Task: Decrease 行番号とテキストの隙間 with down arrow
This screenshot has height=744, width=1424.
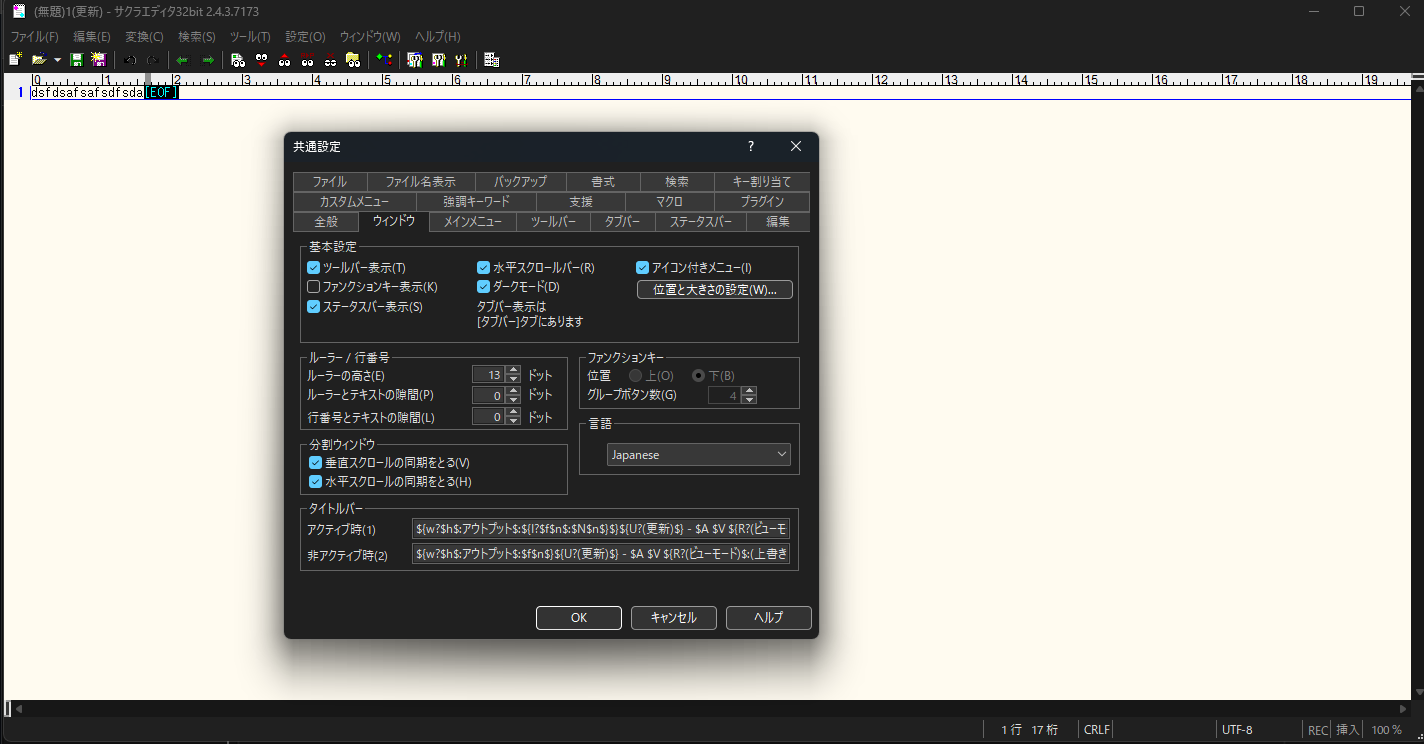Action: tap(514, 421)
